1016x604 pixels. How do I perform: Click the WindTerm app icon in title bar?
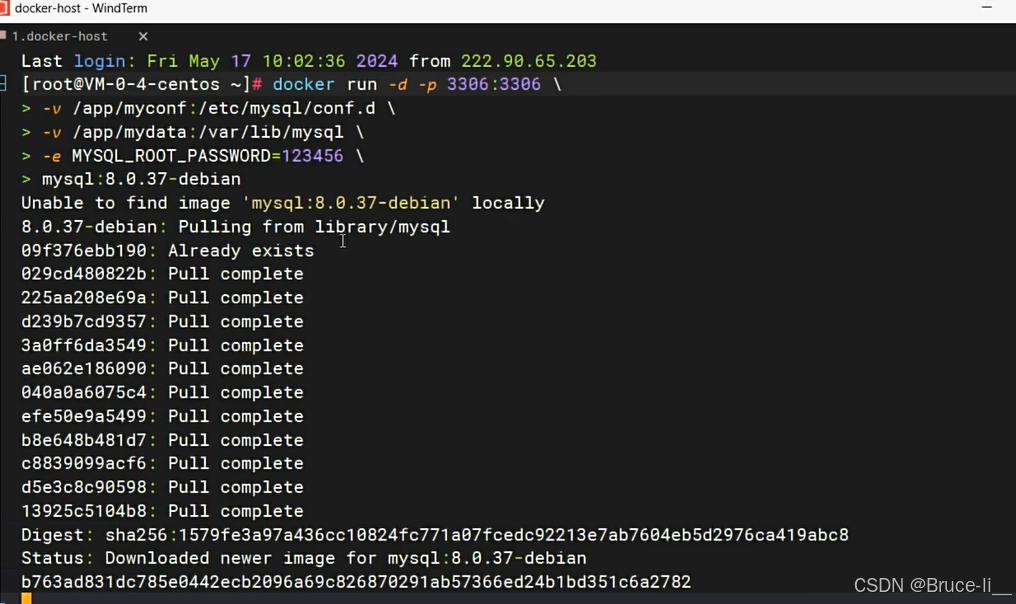click(5, 8)
